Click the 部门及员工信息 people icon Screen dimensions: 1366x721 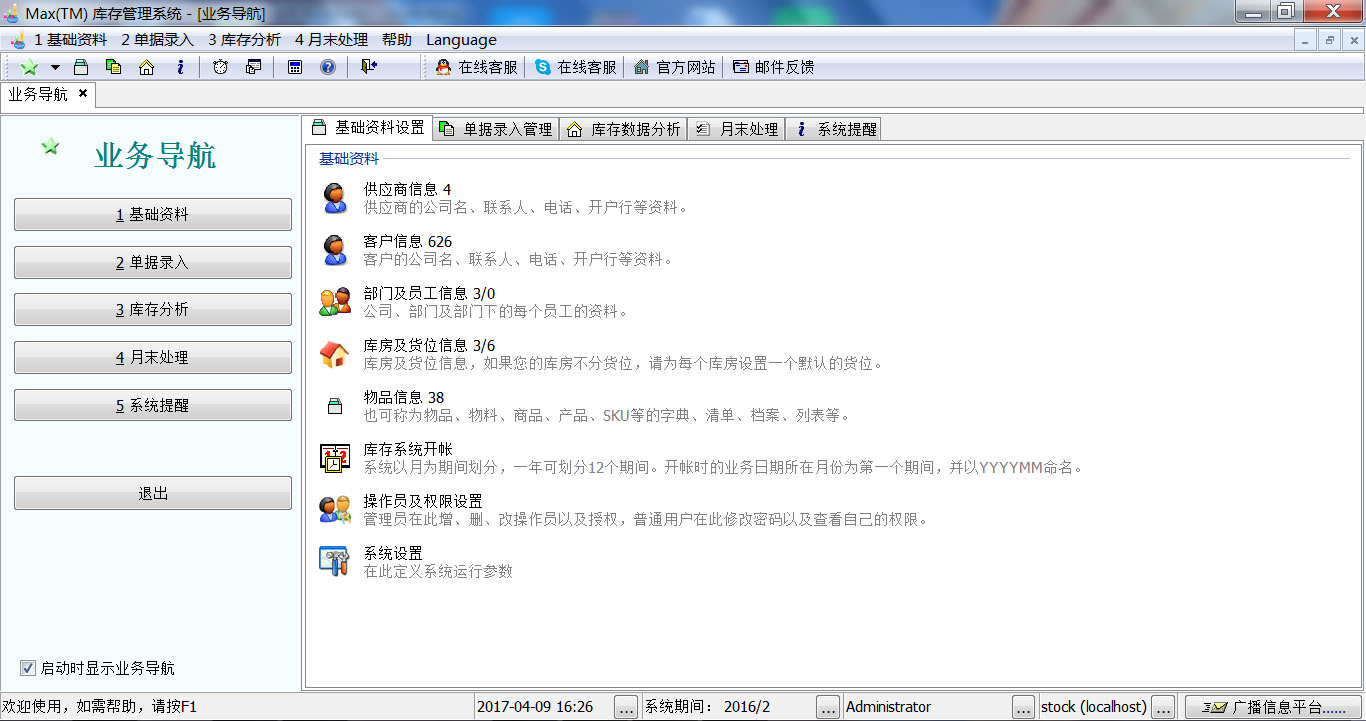coord(335,302)
